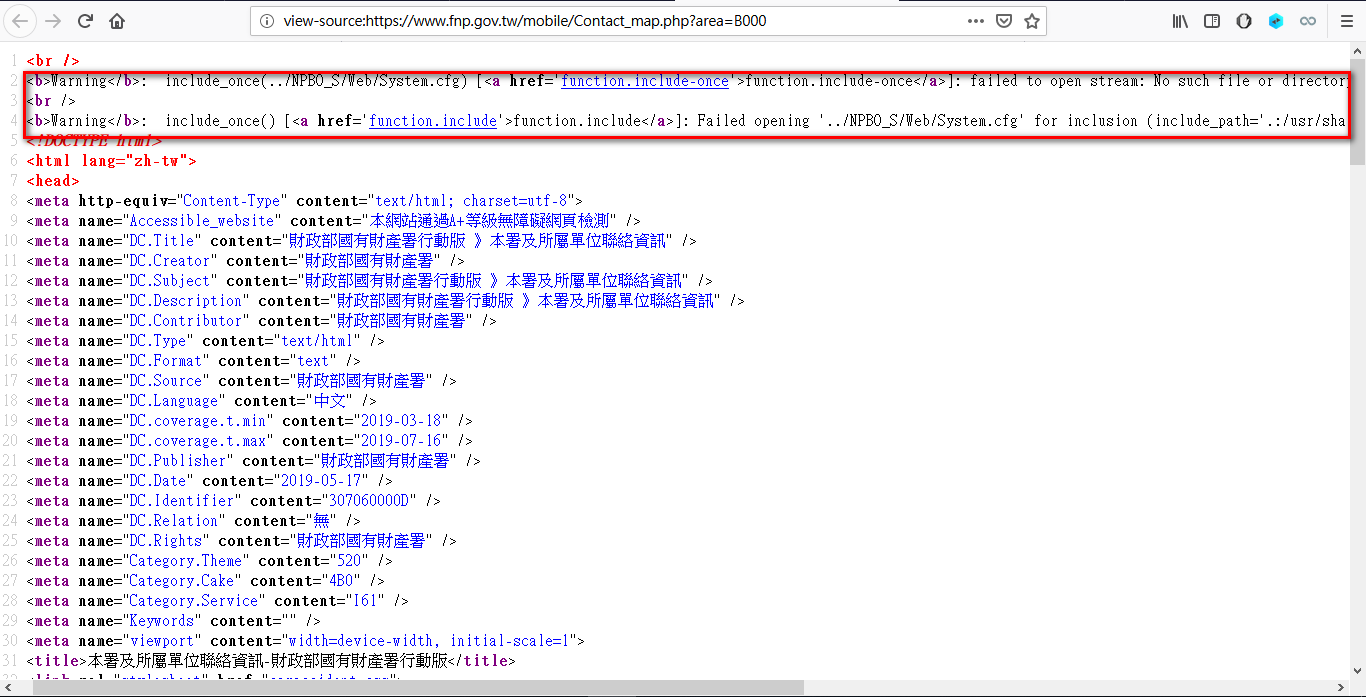Click the Keywords meta tag line
The width and height of the screenshot is (1366, 697).
[174, 621]
